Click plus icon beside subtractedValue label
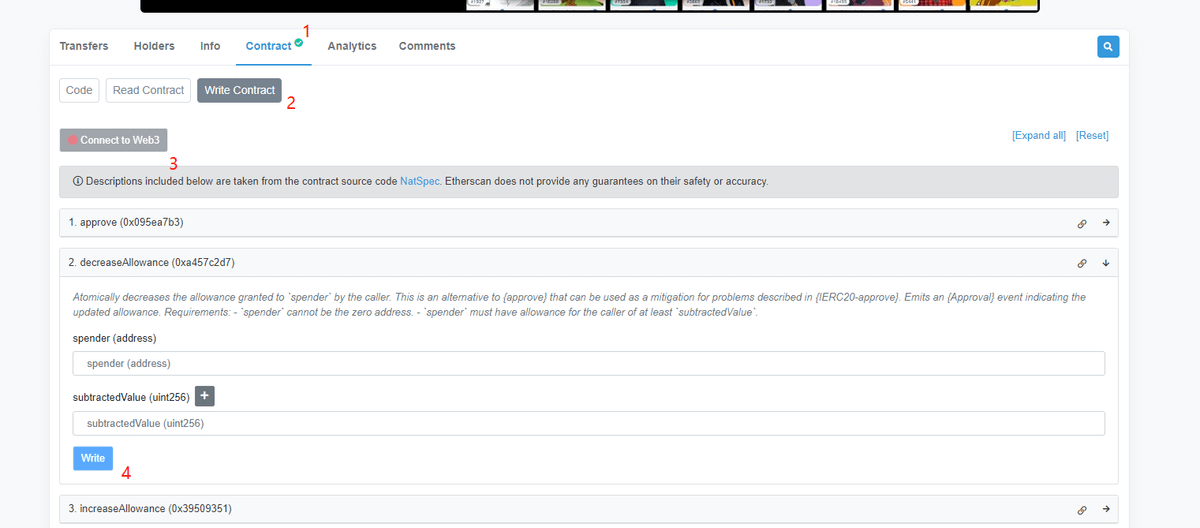This screenshot has height=528, width=1200. click(x=204, y=397)
